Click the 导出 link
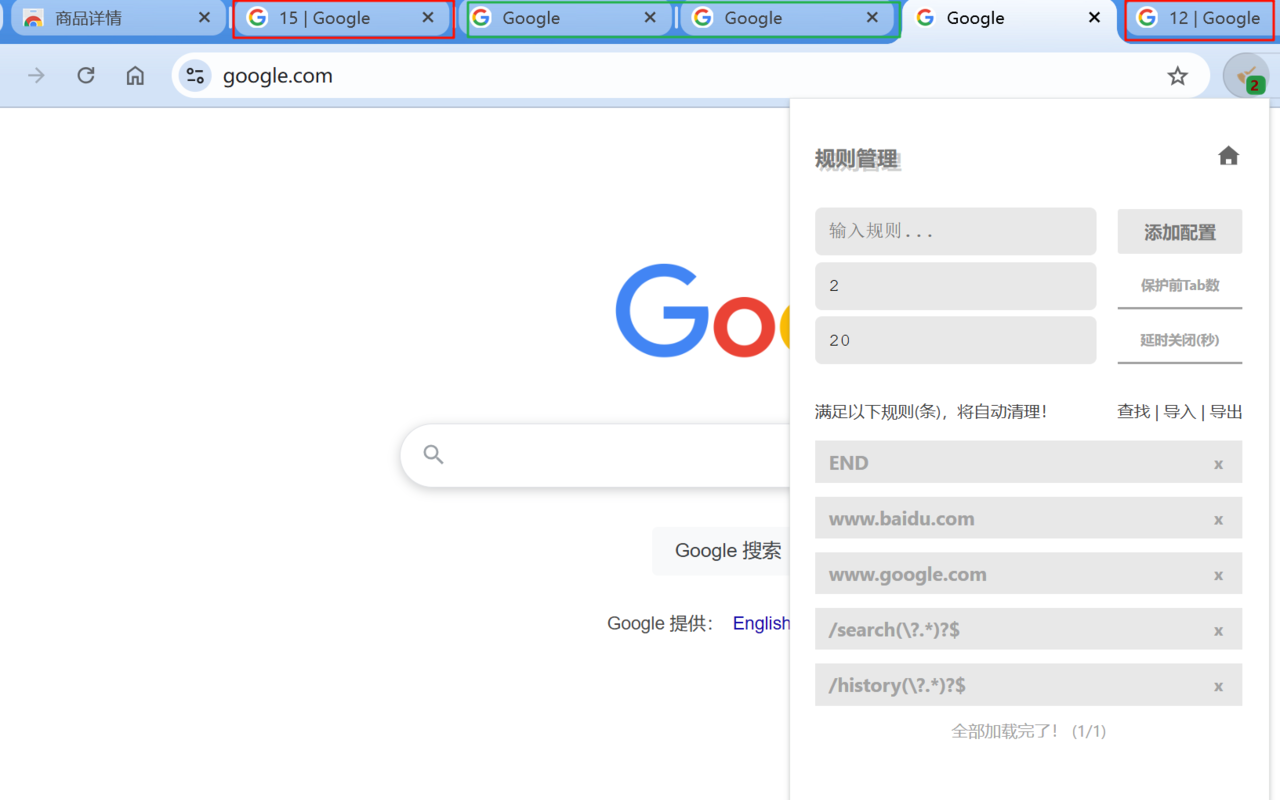Image resolution: width=1280 pixels, height=800 pixels. click(x=1226, y=412)
